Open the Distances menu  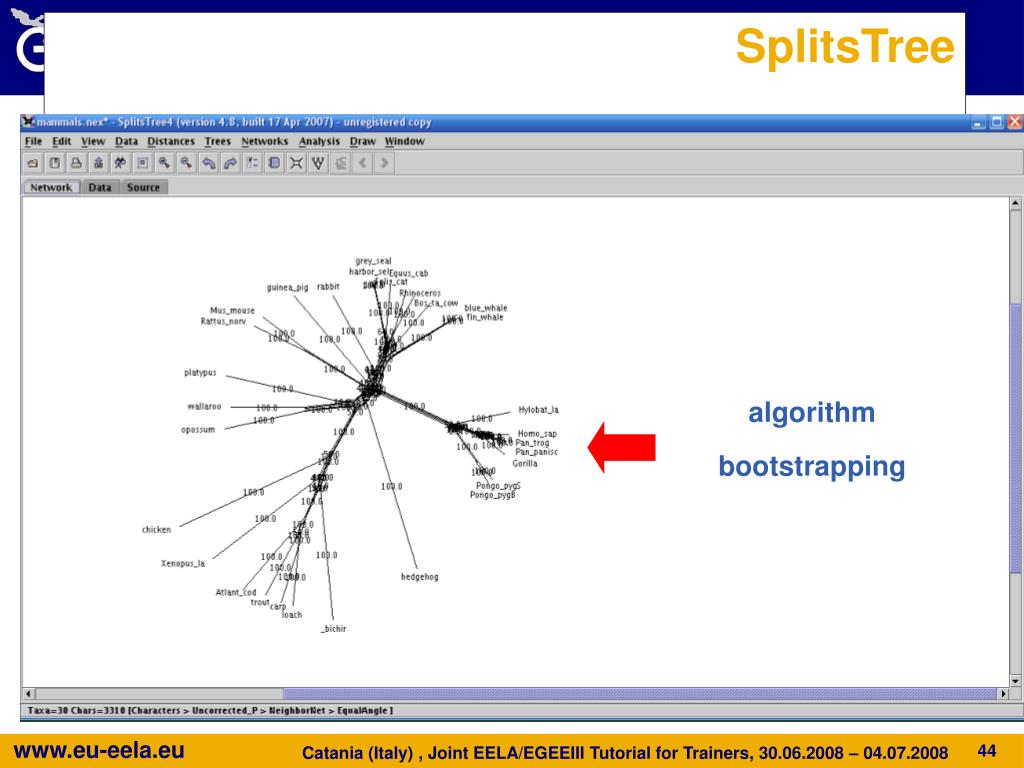pos(170,141)
